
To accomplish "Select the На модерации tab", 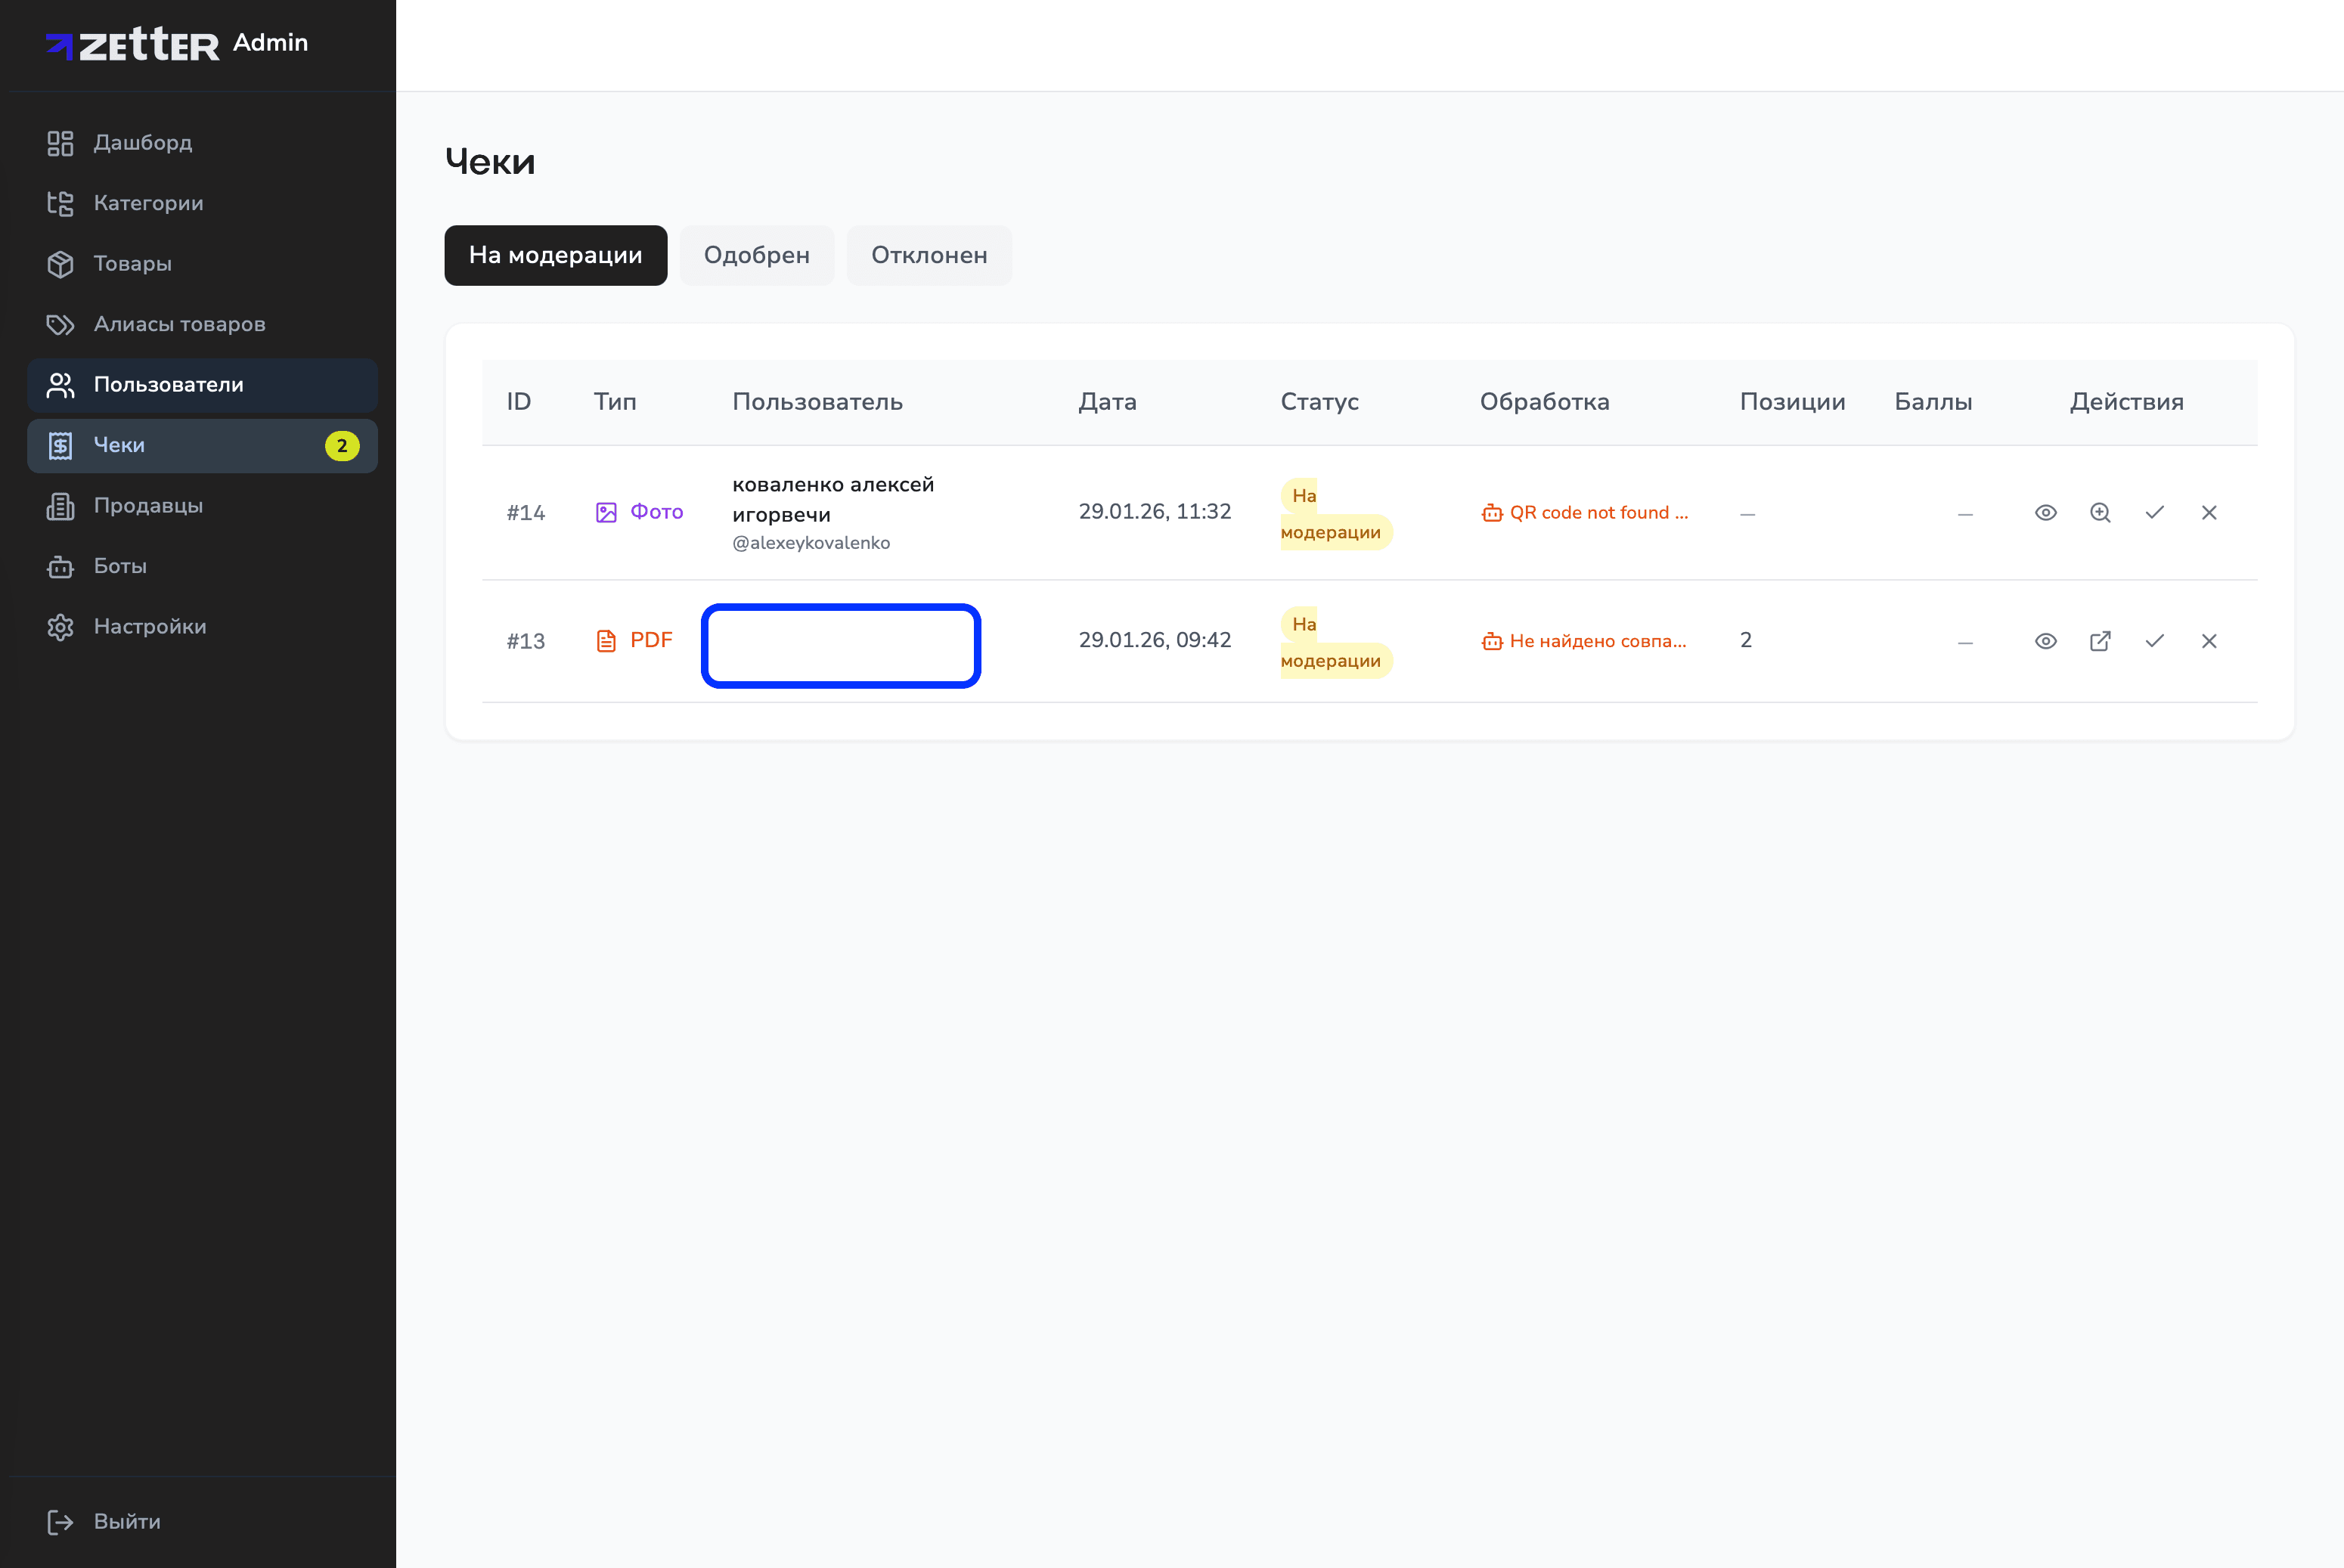I will tap(555, 255).
